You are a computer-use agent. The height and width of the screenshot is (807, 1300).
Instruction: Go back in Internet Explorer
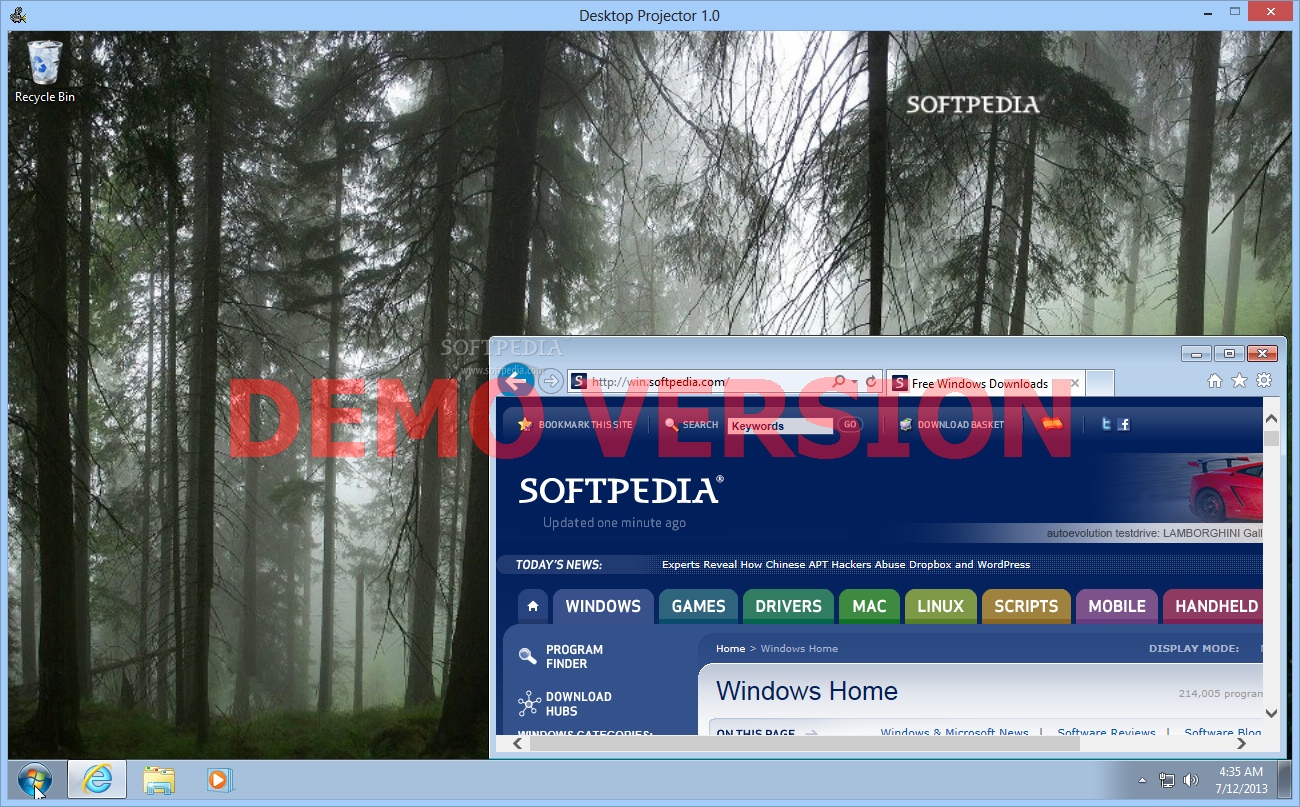[x=514, y=381]
